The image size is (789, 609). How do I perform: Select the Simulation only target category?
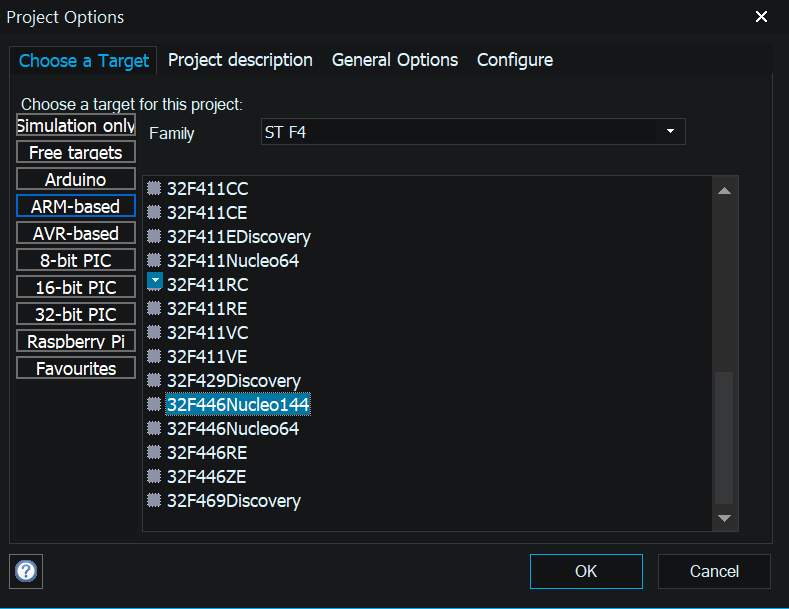tap(76, 125)
